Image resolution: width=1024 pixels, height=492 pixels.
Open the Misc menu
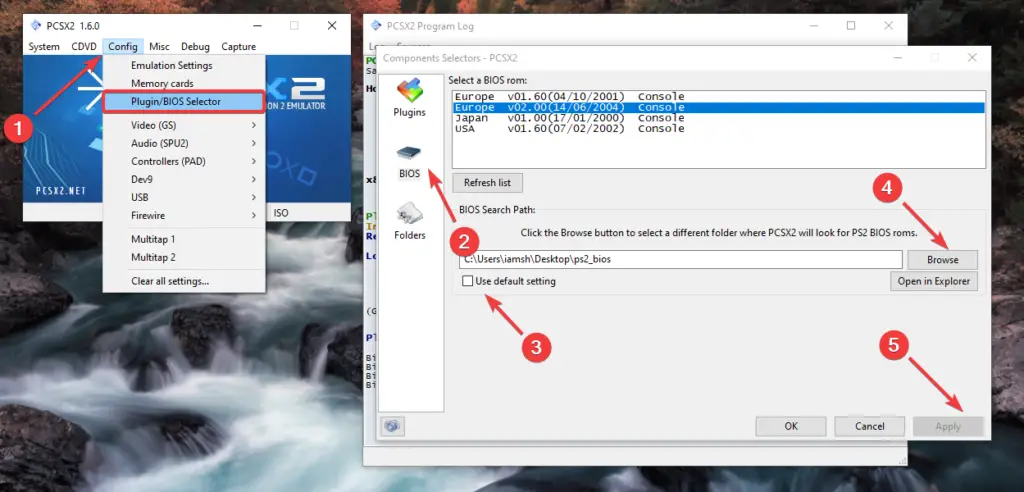(159, 46)
